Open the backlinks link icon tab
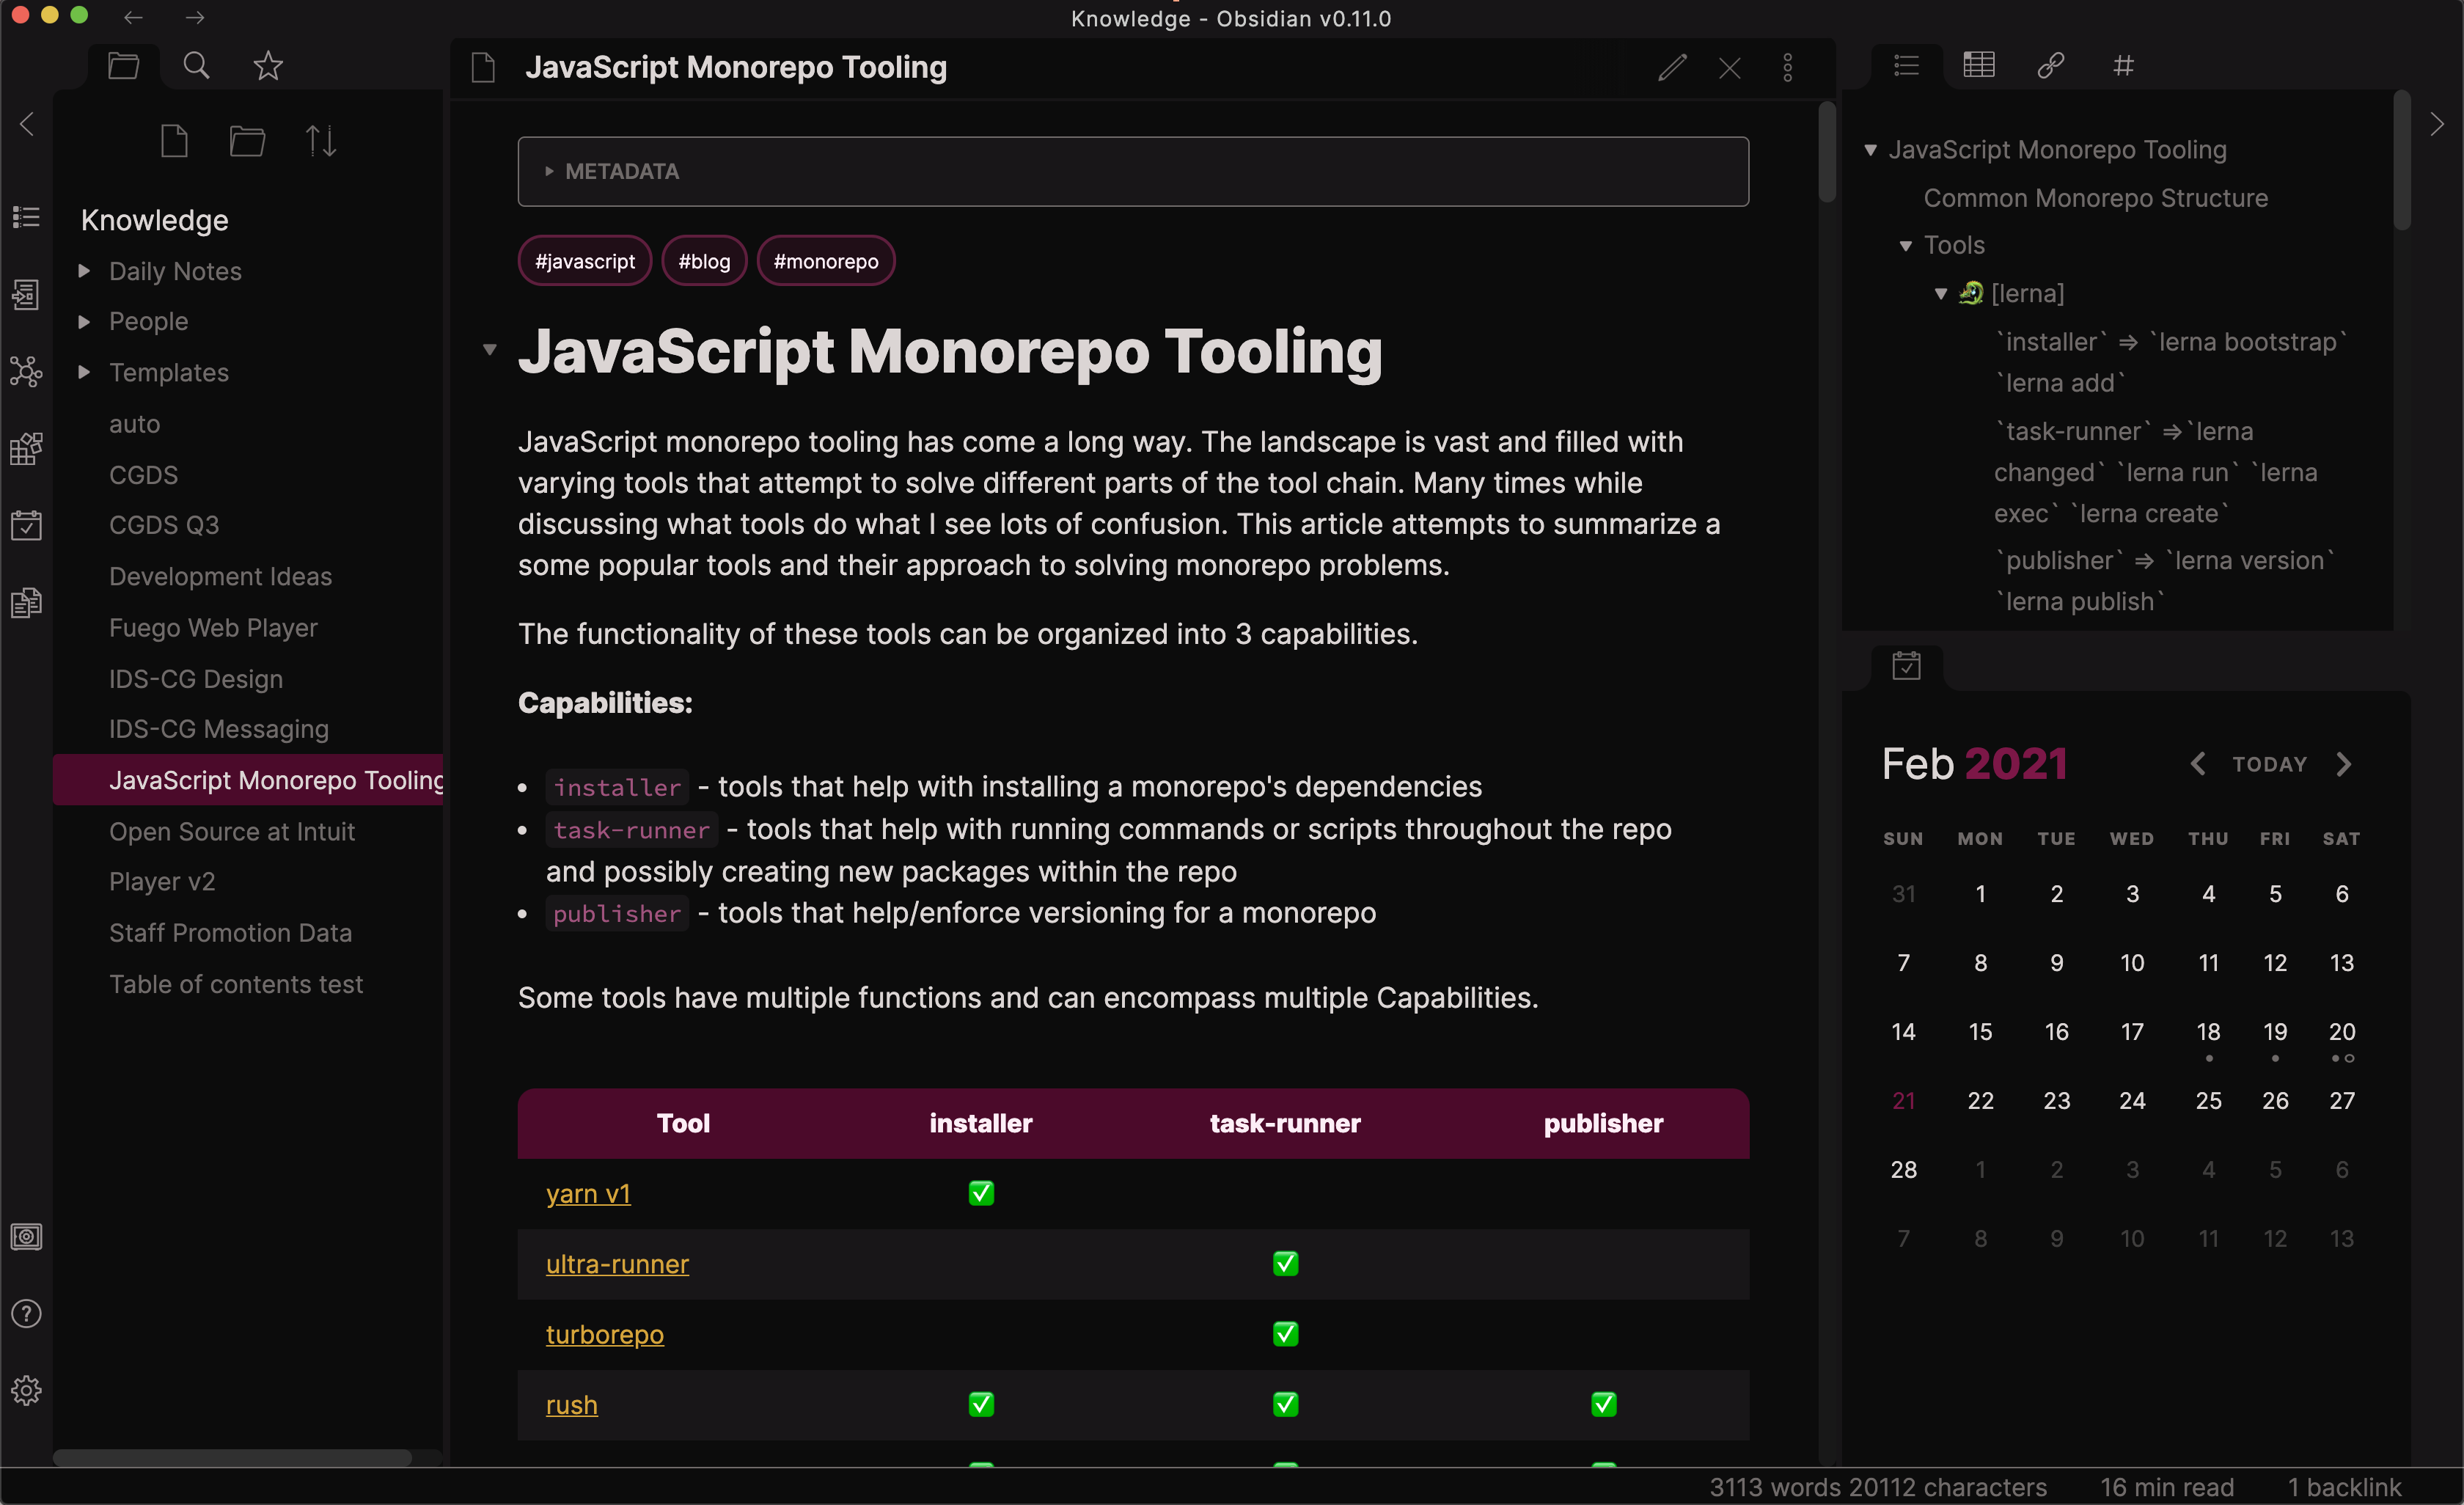 coord(2050,66)
